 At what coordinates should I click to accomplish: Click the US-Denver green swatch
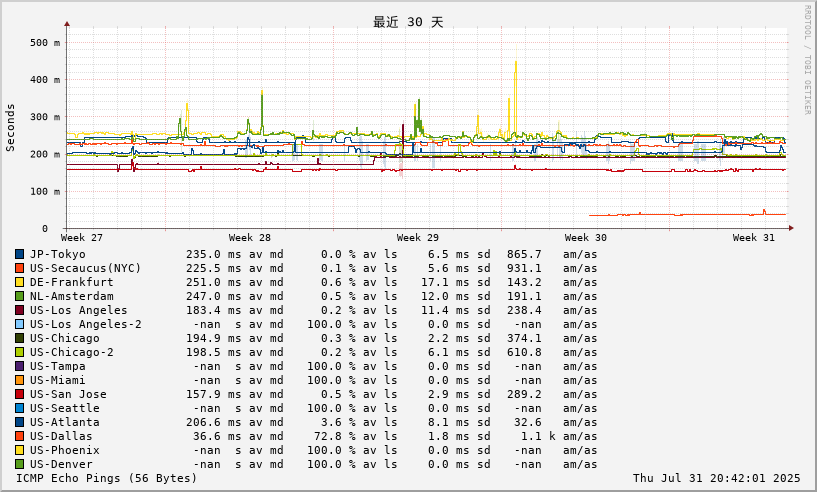click(19, 464)
